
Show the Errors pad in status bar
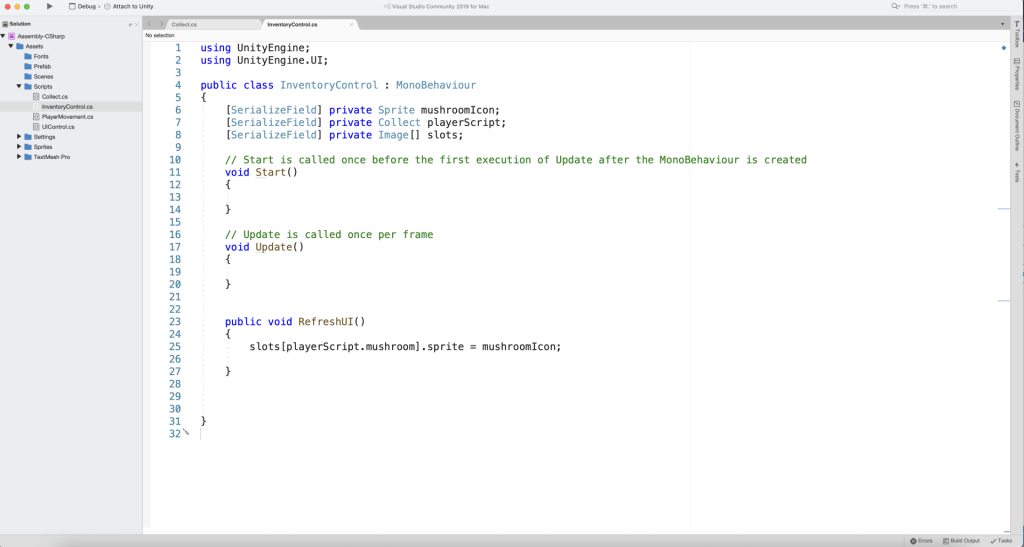[x=920, y=540]
